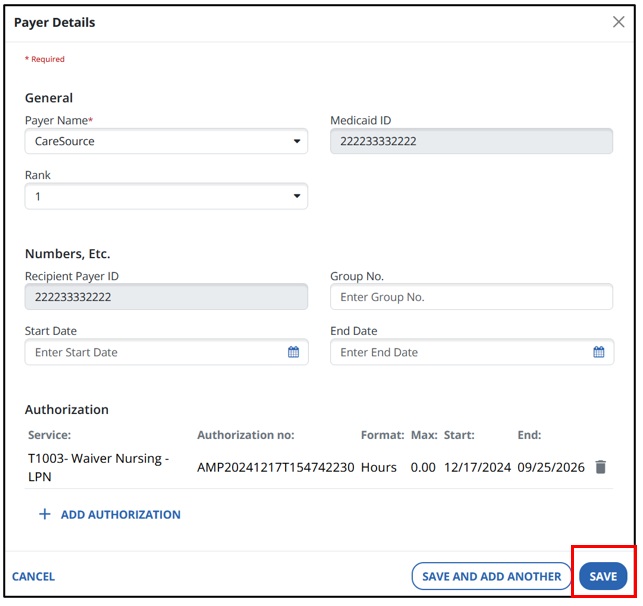Delete the T1003 authorization with trash icon
This screenshot has width=643, height=606.
point(600,467)
